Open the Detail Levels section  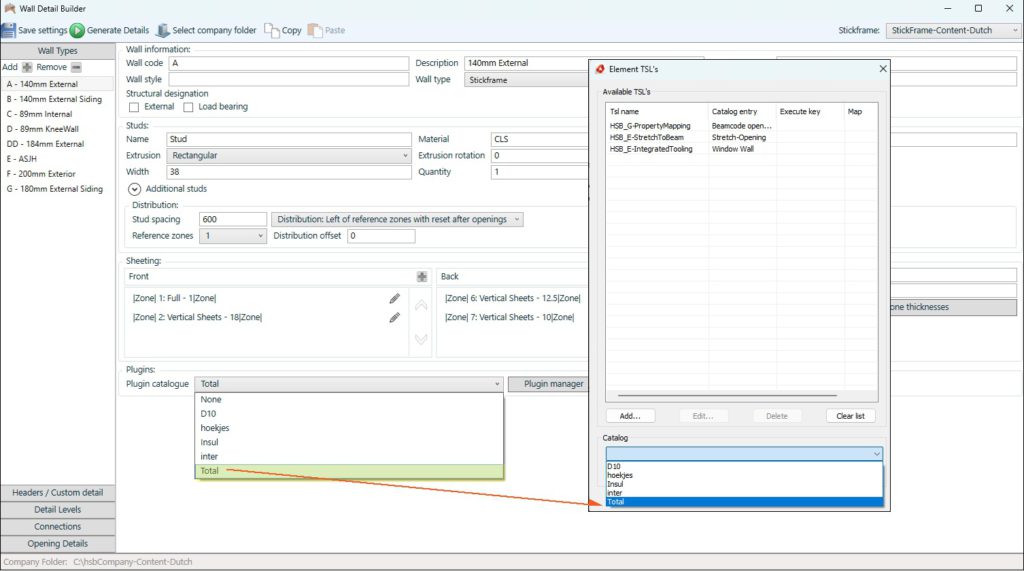(x=57, y=510)
